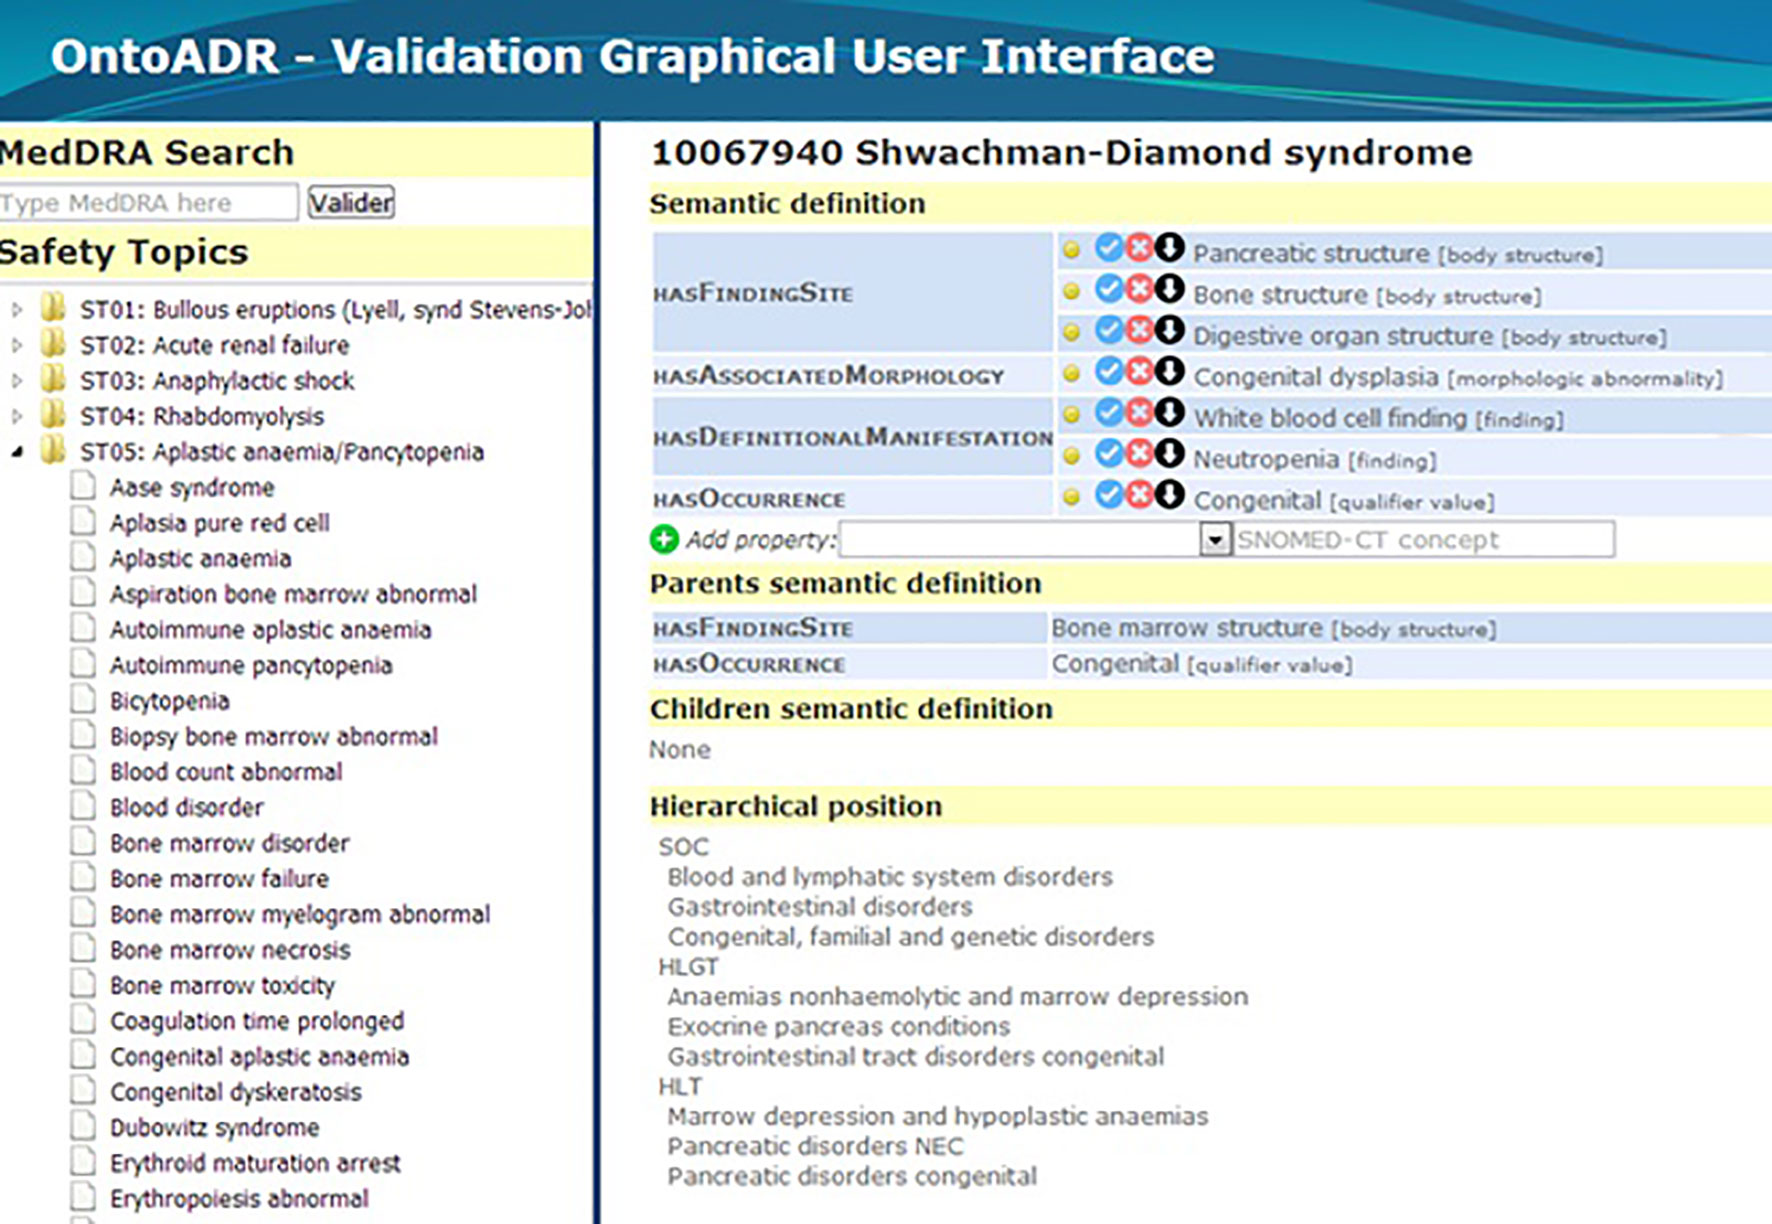
Task: Open Autoimmune aplastic anaemia entry
Action: (x=271, y=630)
